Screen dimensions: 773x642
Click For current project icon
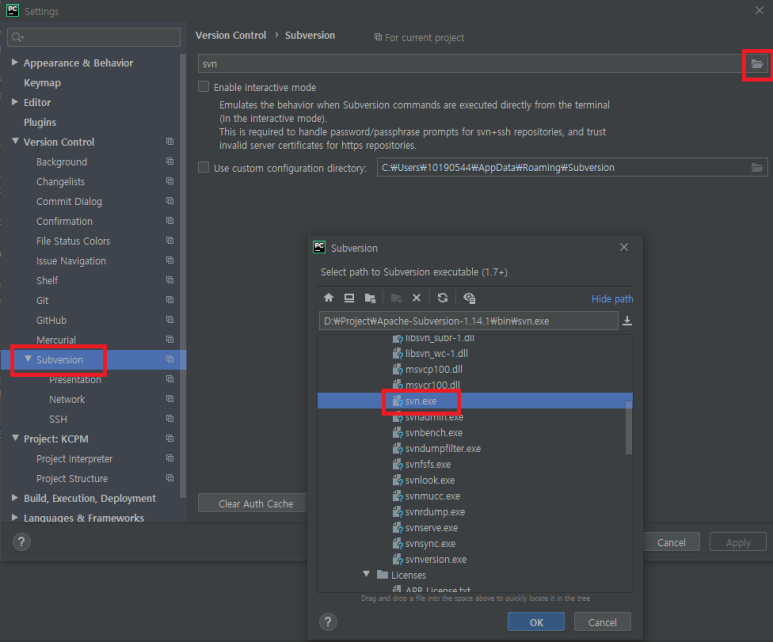pyautogui.click(x=378, y=37)
